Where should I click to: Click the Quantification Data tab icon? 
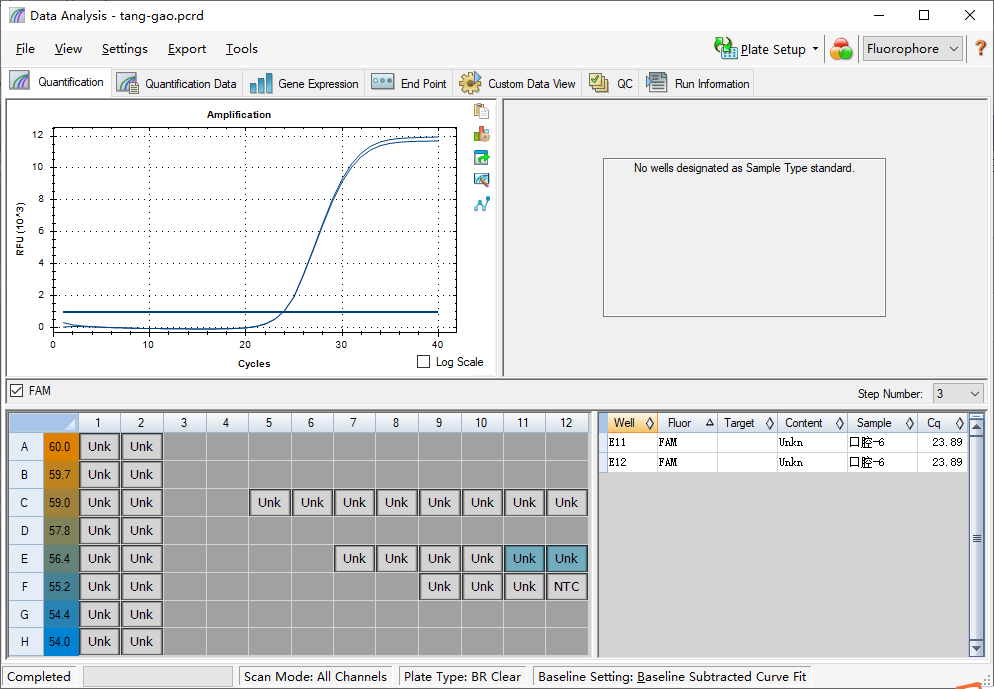point(127,83)
